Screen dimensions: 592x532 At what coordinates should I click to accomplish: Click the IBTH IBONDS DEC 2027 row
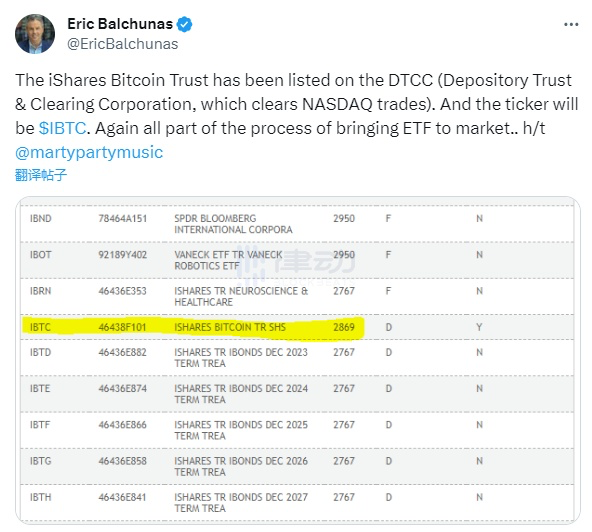click(297, 503)
